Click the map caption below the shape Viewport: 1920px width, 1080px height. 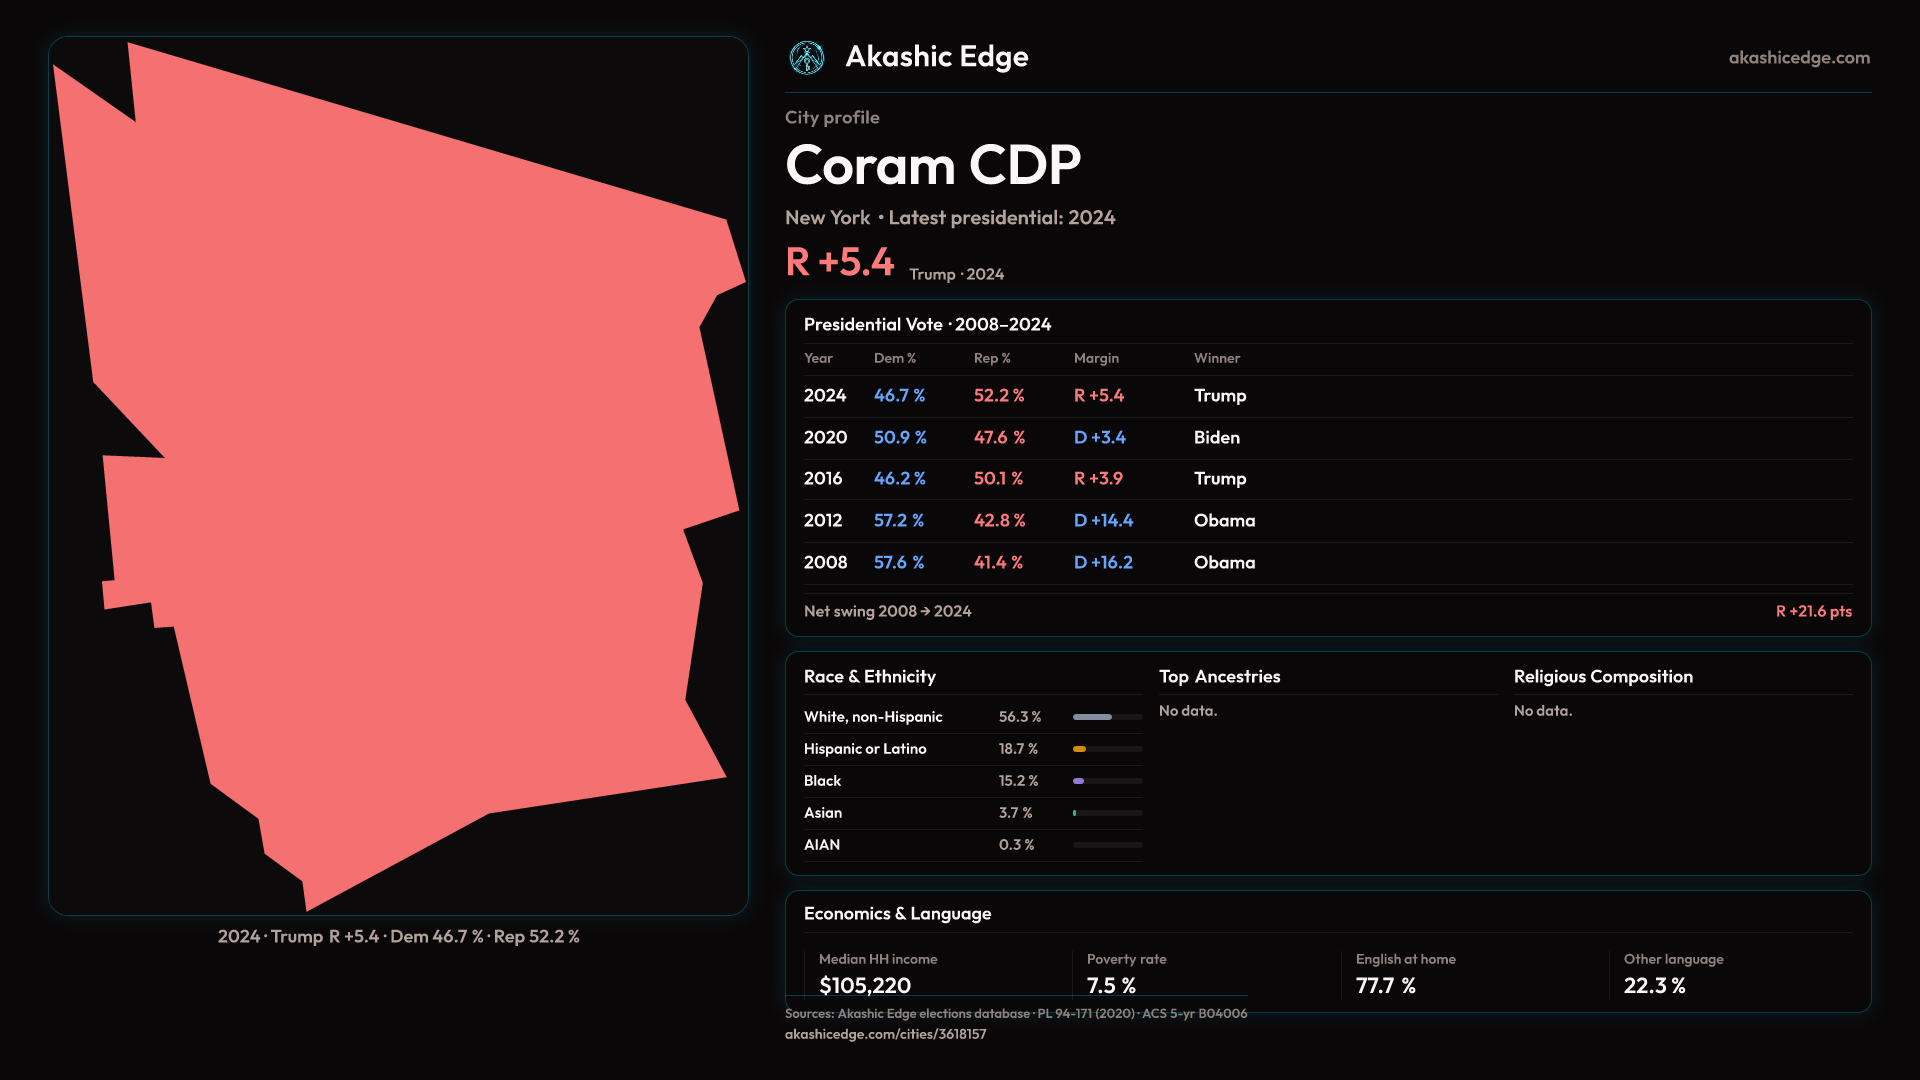[398, 937]
